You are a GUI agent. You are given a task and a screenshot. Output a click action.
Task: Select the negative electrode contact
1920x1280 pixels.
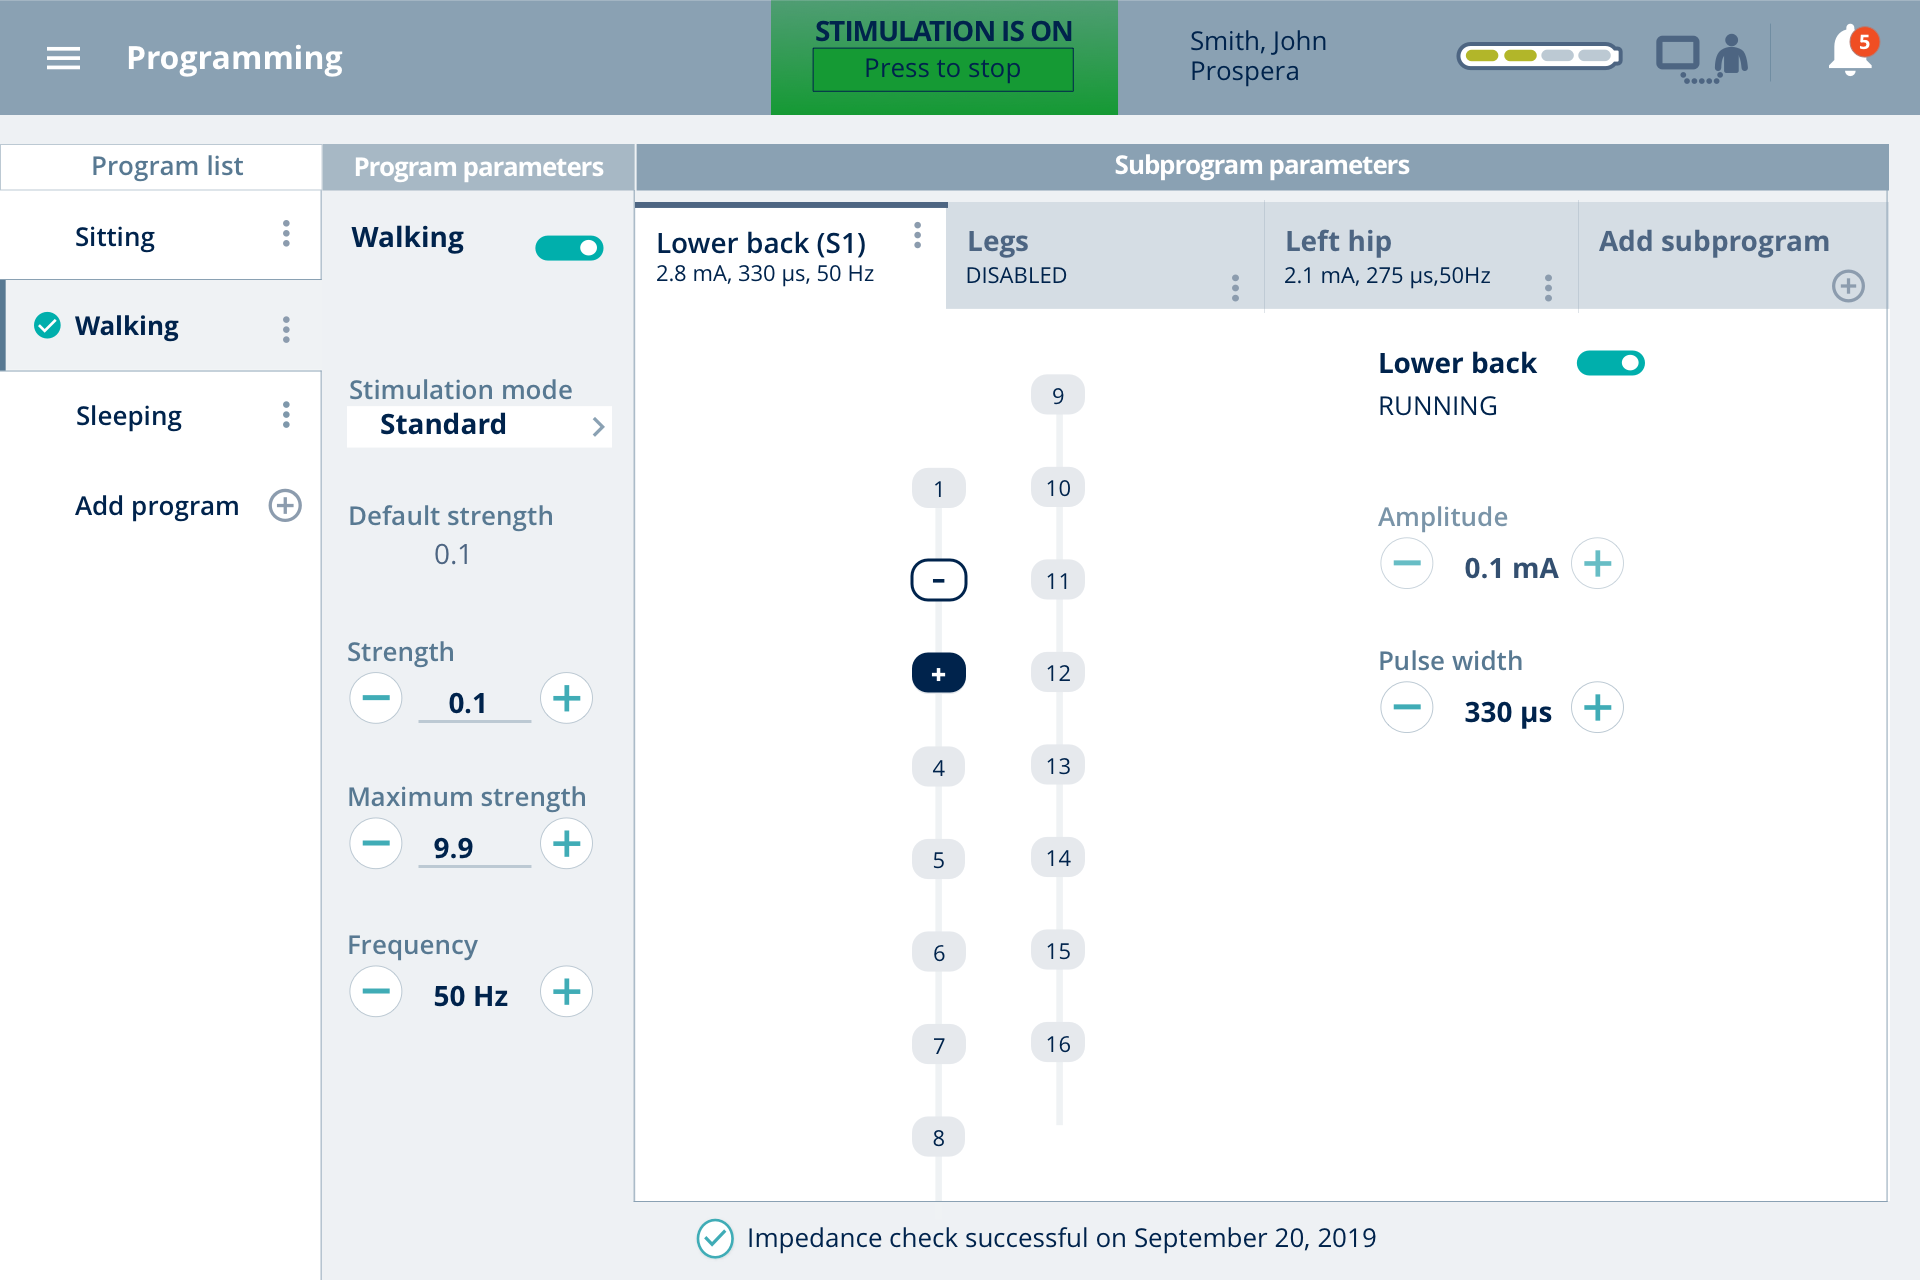[938, 580]
